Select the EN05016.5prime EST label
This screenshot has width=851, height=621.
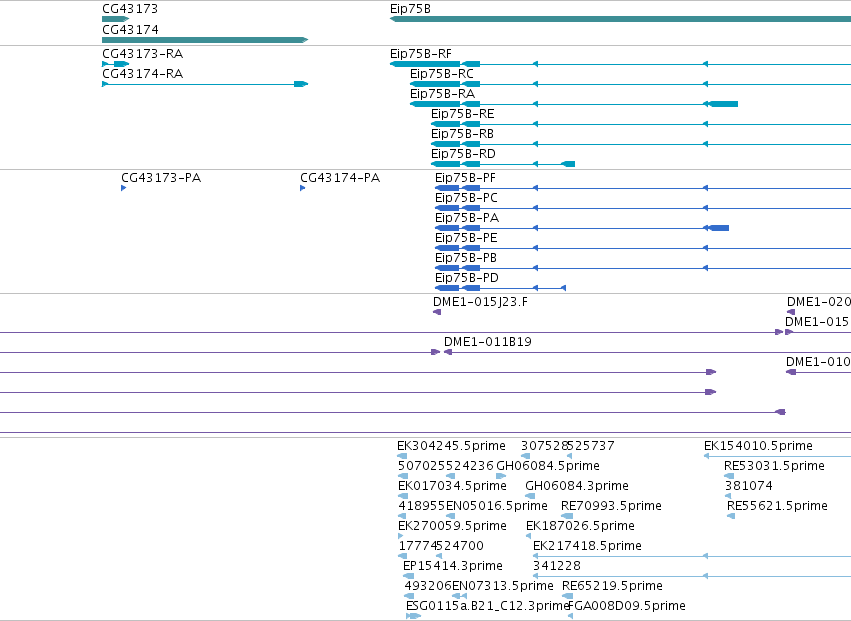pos(497,506)
